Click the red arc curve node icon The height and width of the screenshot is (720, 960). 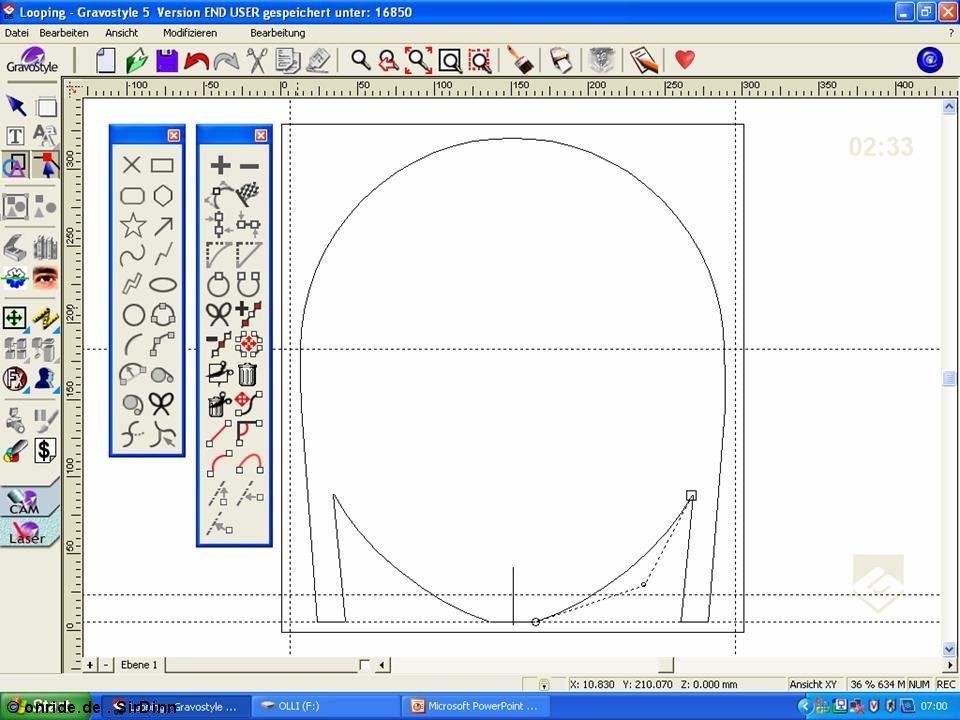pyautogui.click(x=219, y=463)
